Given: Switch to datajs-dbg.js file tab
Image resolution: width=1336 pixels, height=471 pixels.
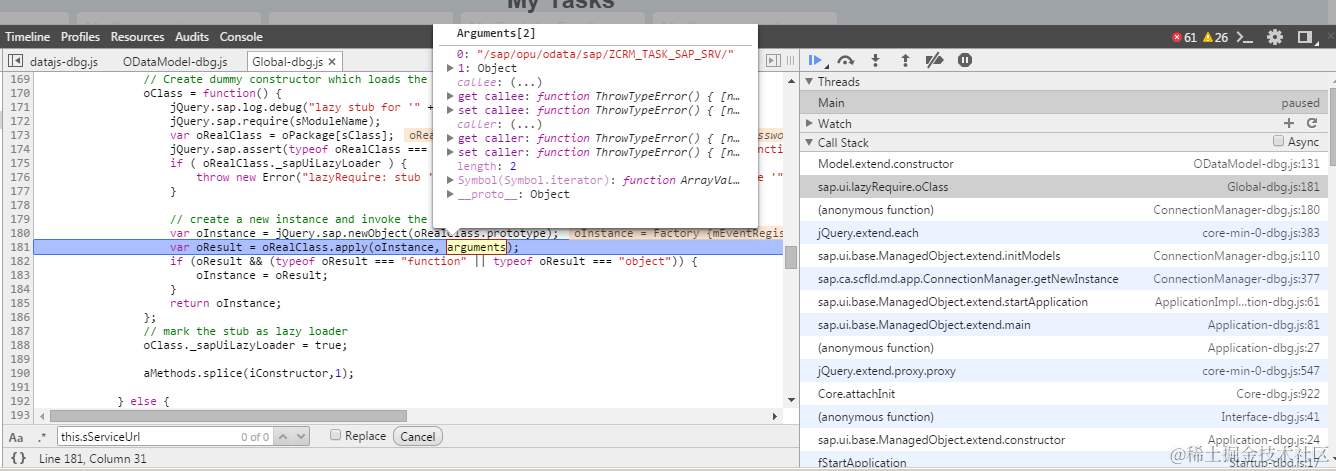Looking at the screenshot, I should [x=64, y=62].
